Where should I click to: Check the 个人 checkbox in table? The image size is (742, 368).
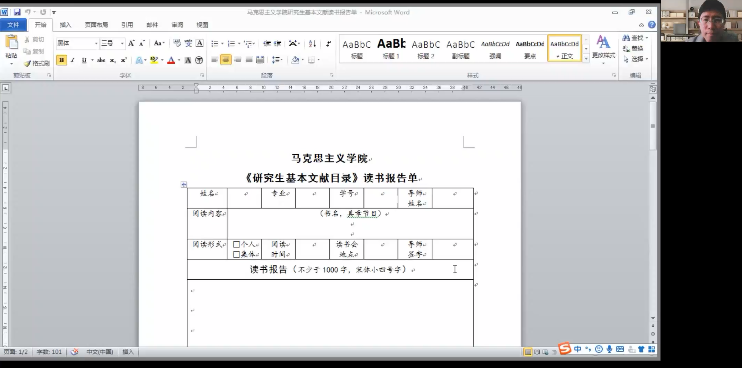coord(236,245)
